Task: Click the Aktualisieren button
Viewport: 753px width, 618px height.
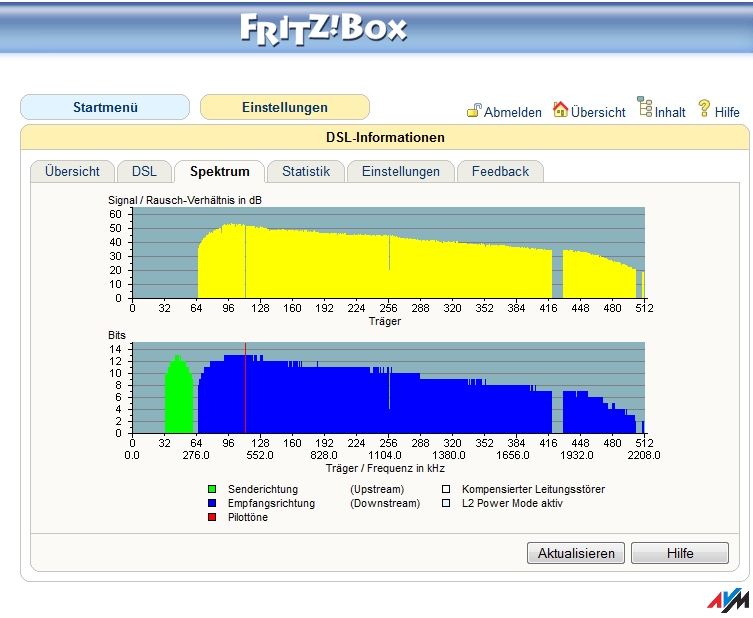Action: [576, 553]
